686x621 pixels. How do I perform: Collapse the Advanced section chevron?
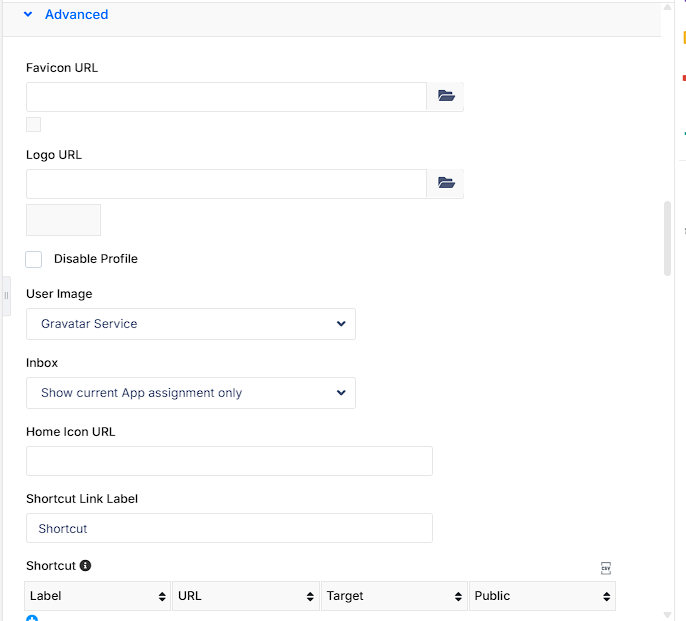coord(28,14)
